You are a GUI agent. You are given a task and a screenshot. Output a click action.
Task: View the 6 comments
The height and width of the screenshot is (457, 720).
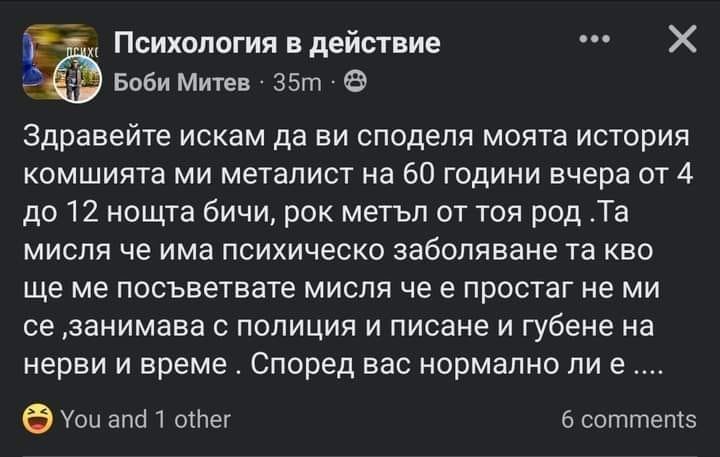(629, 420)
